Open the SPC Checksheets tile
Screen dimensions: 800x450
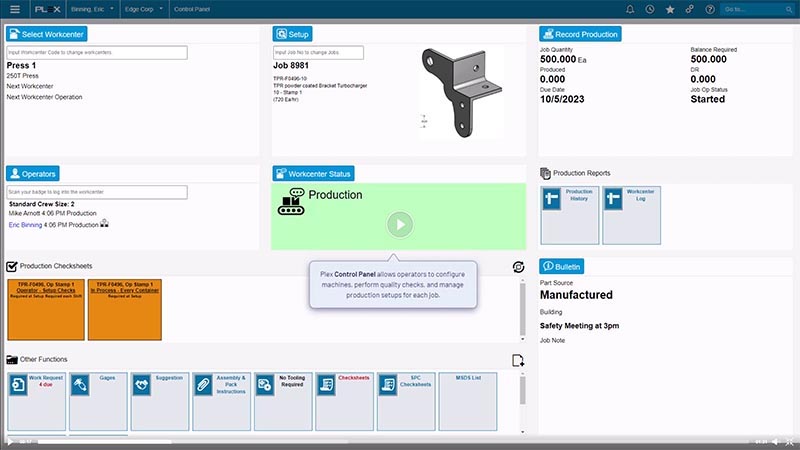[x=407, y=400]
